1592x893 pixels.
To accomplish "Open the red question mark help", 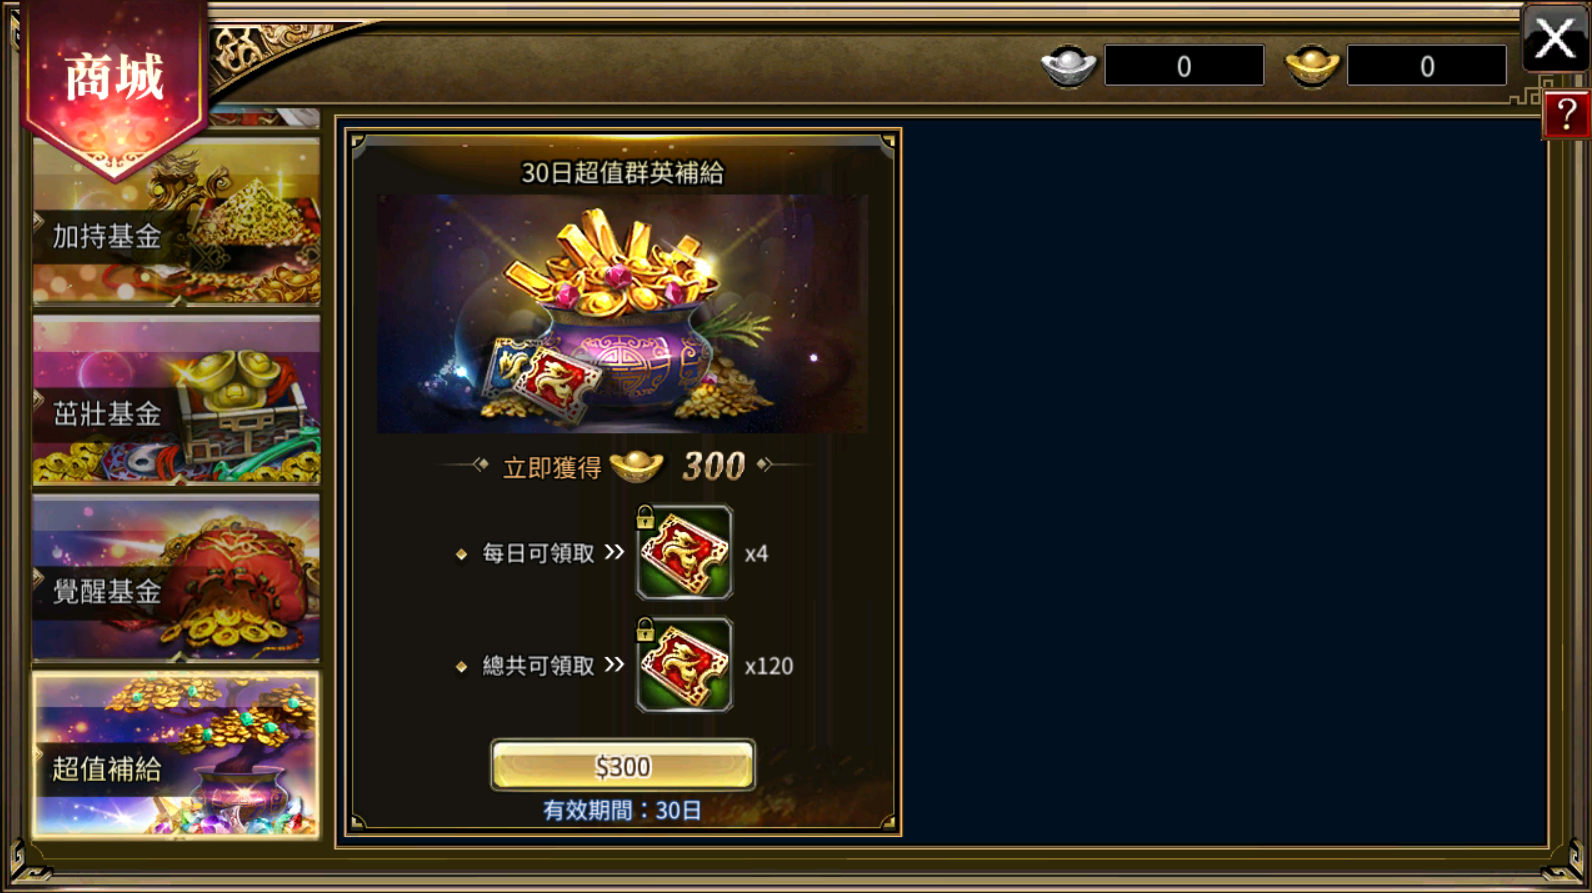I will (x=1566, y=114).
